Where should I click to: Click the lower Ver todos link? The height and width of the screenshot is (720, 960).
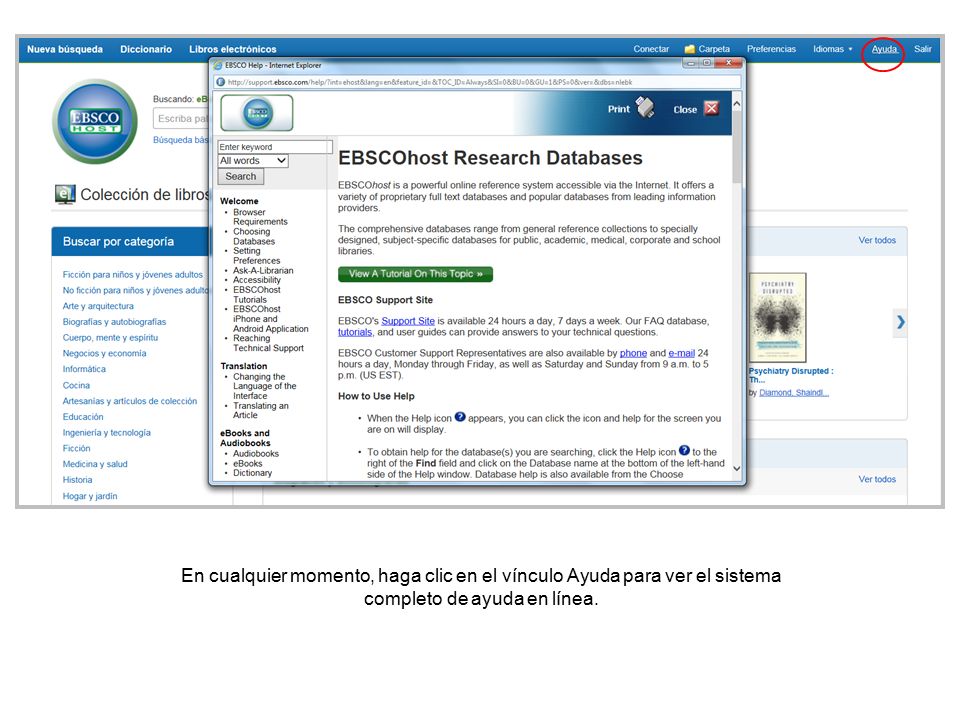point(877,479)
